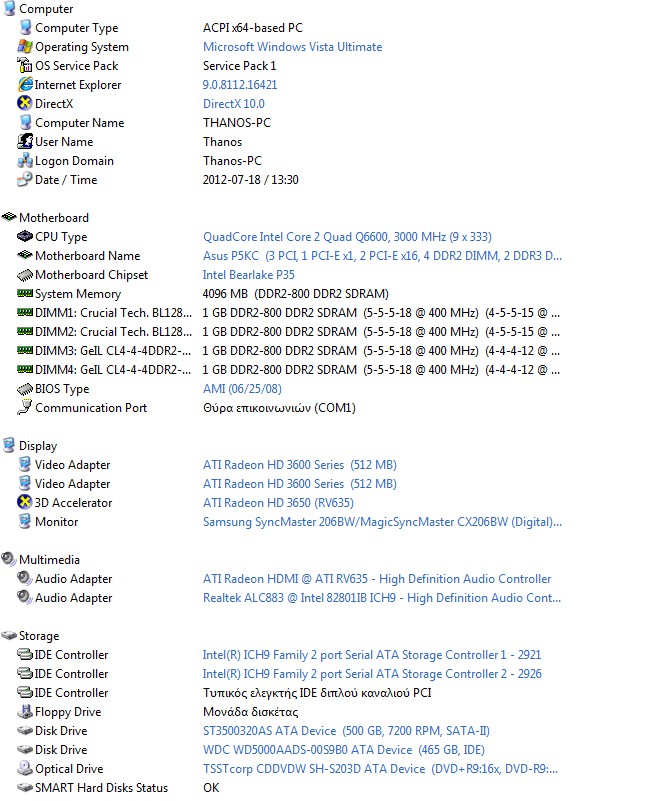Open the QuadCore Intel Core 2 Quad Q6600 link

(347, 237)
